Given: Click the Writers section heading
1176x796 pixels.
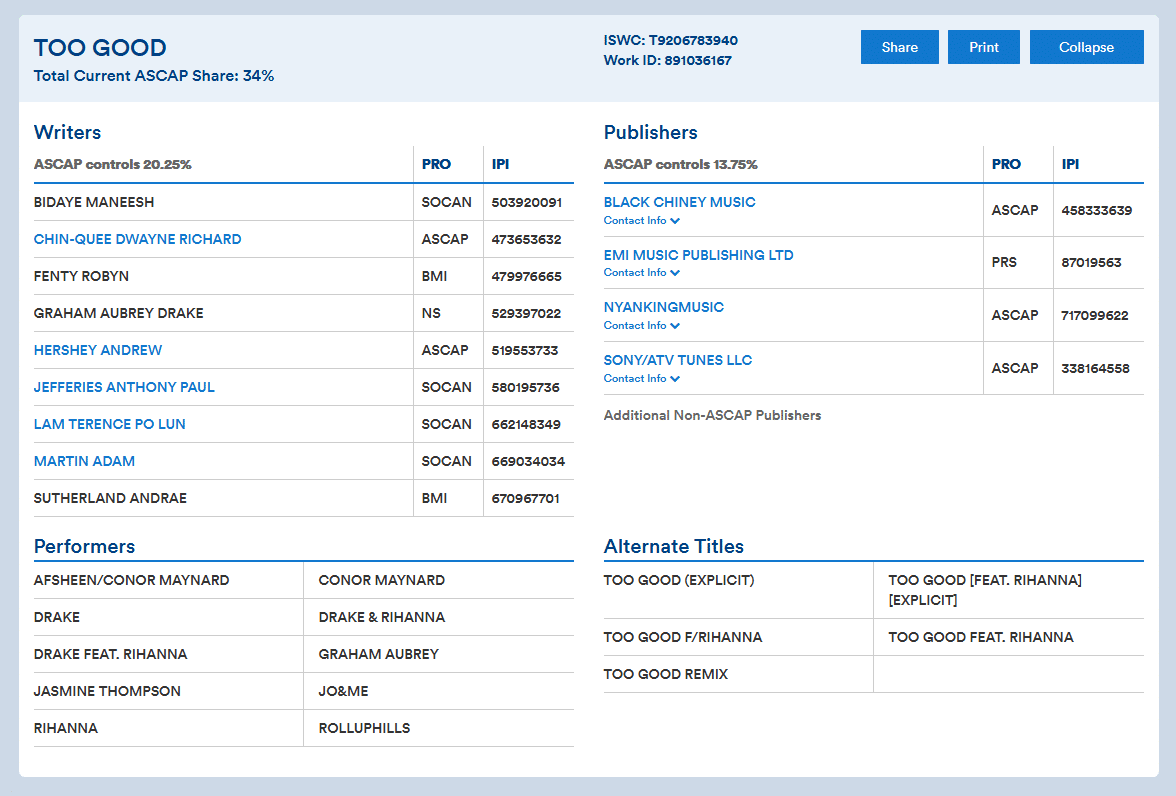Looking at the screenshot, I should tap(68, 132).
